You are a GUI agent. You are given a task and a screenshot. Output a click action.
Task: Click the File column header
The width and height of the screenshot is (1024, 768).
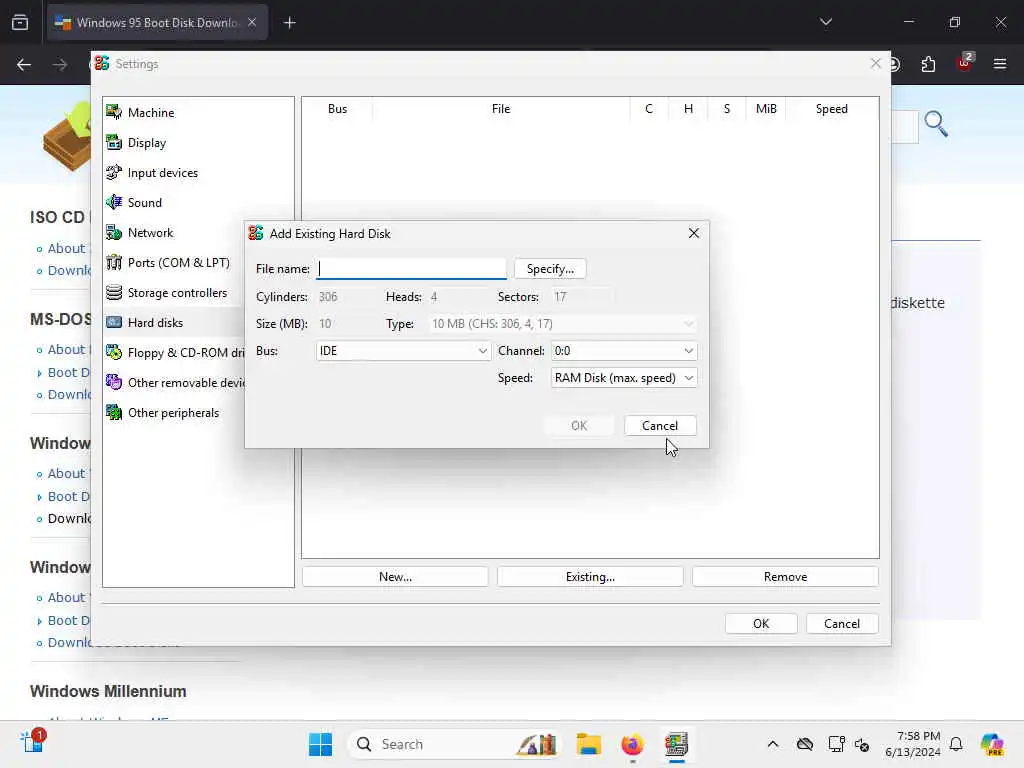(501, 109)
